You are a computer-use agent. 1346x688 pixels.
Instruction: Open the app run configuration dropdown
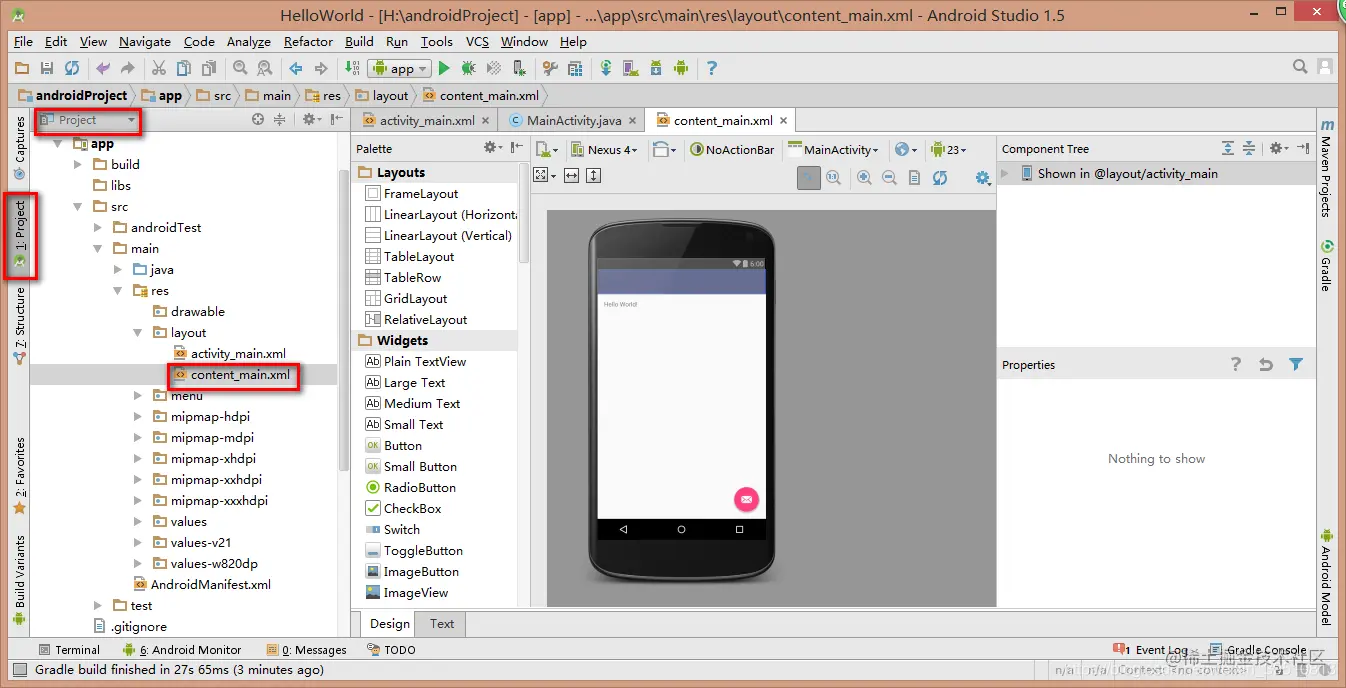(x=399, y=69)
